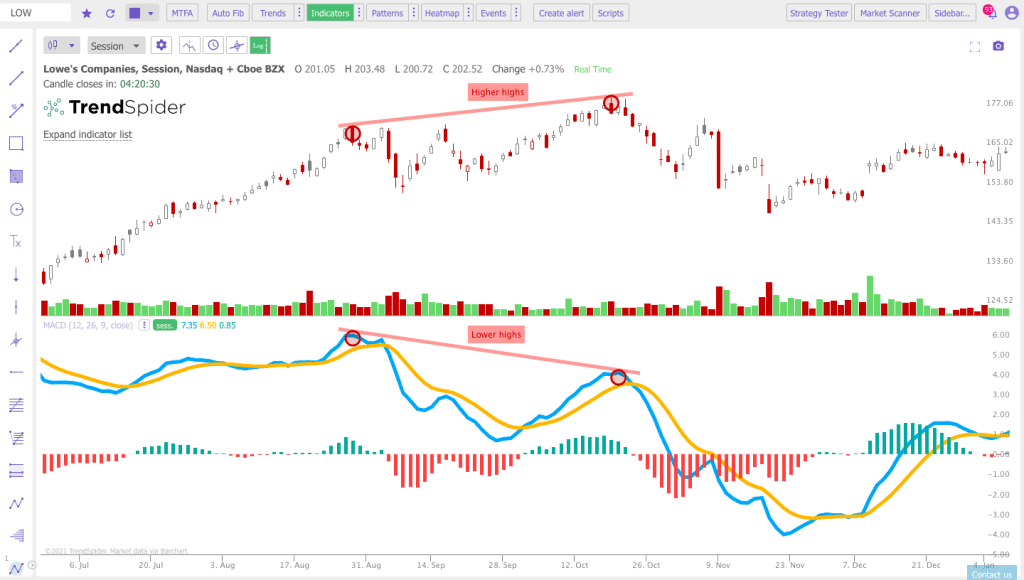Enter fullscreen chart mode

pyautogui.click(x=975, y=46)
